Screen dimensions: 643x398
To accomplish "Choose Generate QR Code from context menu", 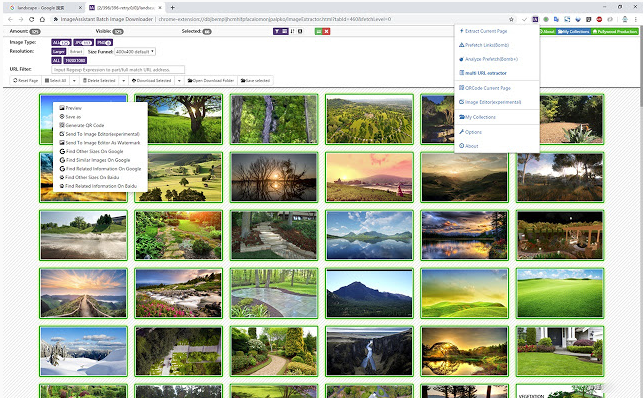I will pos(82,125).
